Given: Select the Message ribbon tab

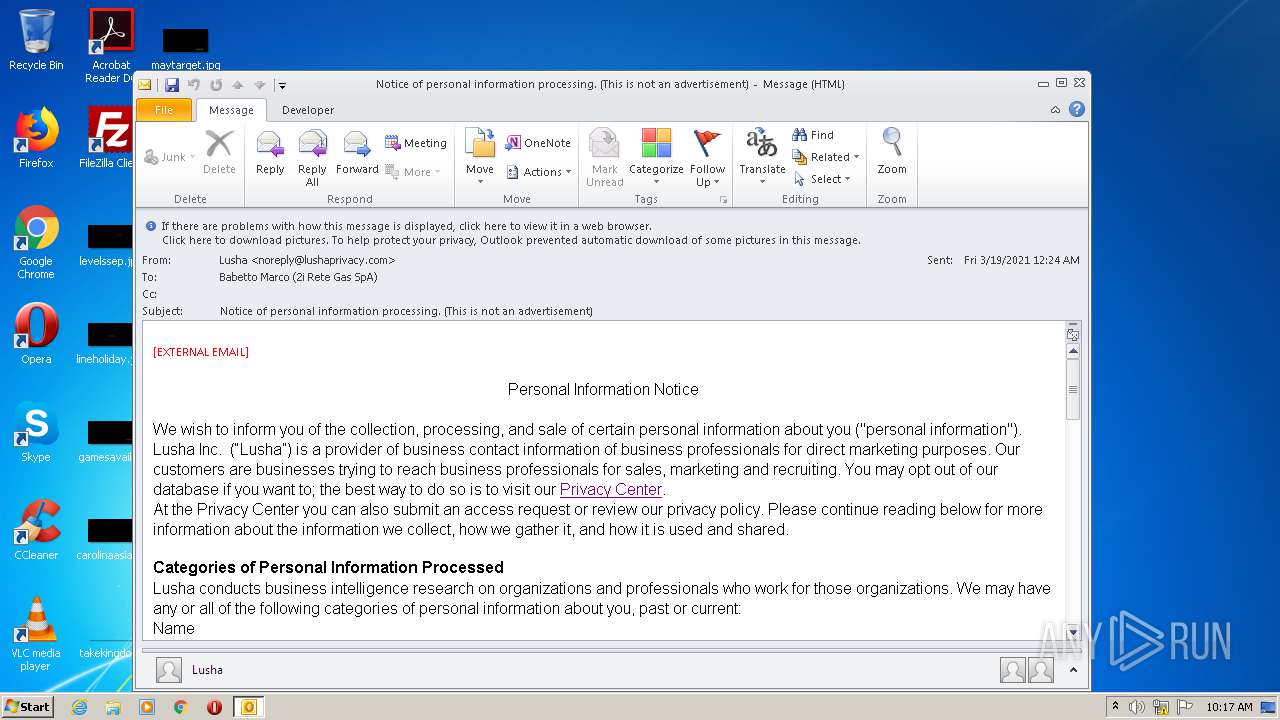Looking at the screenshot, I should pyautogui.click(x=231, y=110).
